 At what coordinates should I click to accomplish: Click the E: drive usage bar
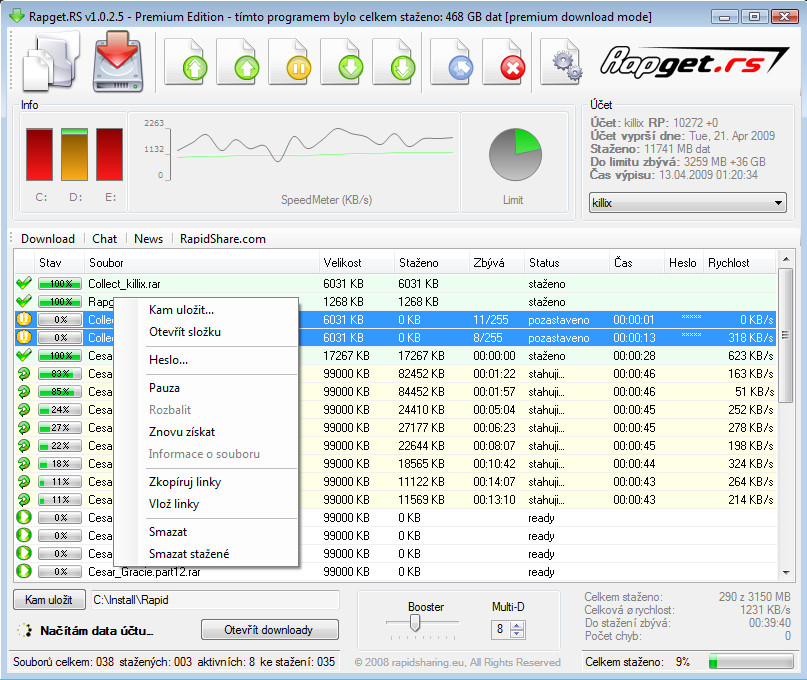109,154
